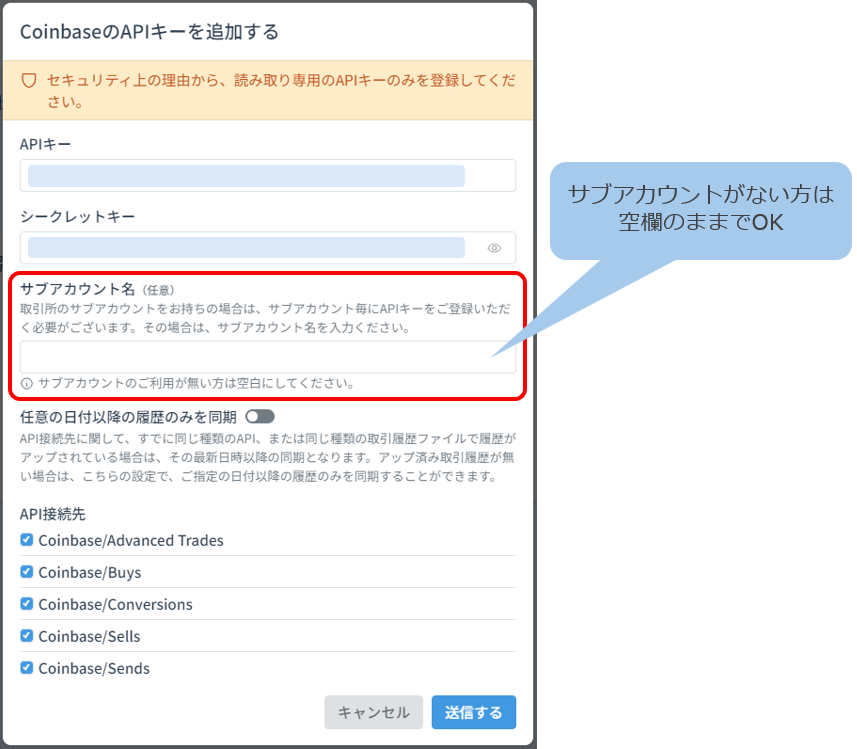Click the サブアカウント名 label
The height and width of the screenshot is (749, 857).
(78, 289)
